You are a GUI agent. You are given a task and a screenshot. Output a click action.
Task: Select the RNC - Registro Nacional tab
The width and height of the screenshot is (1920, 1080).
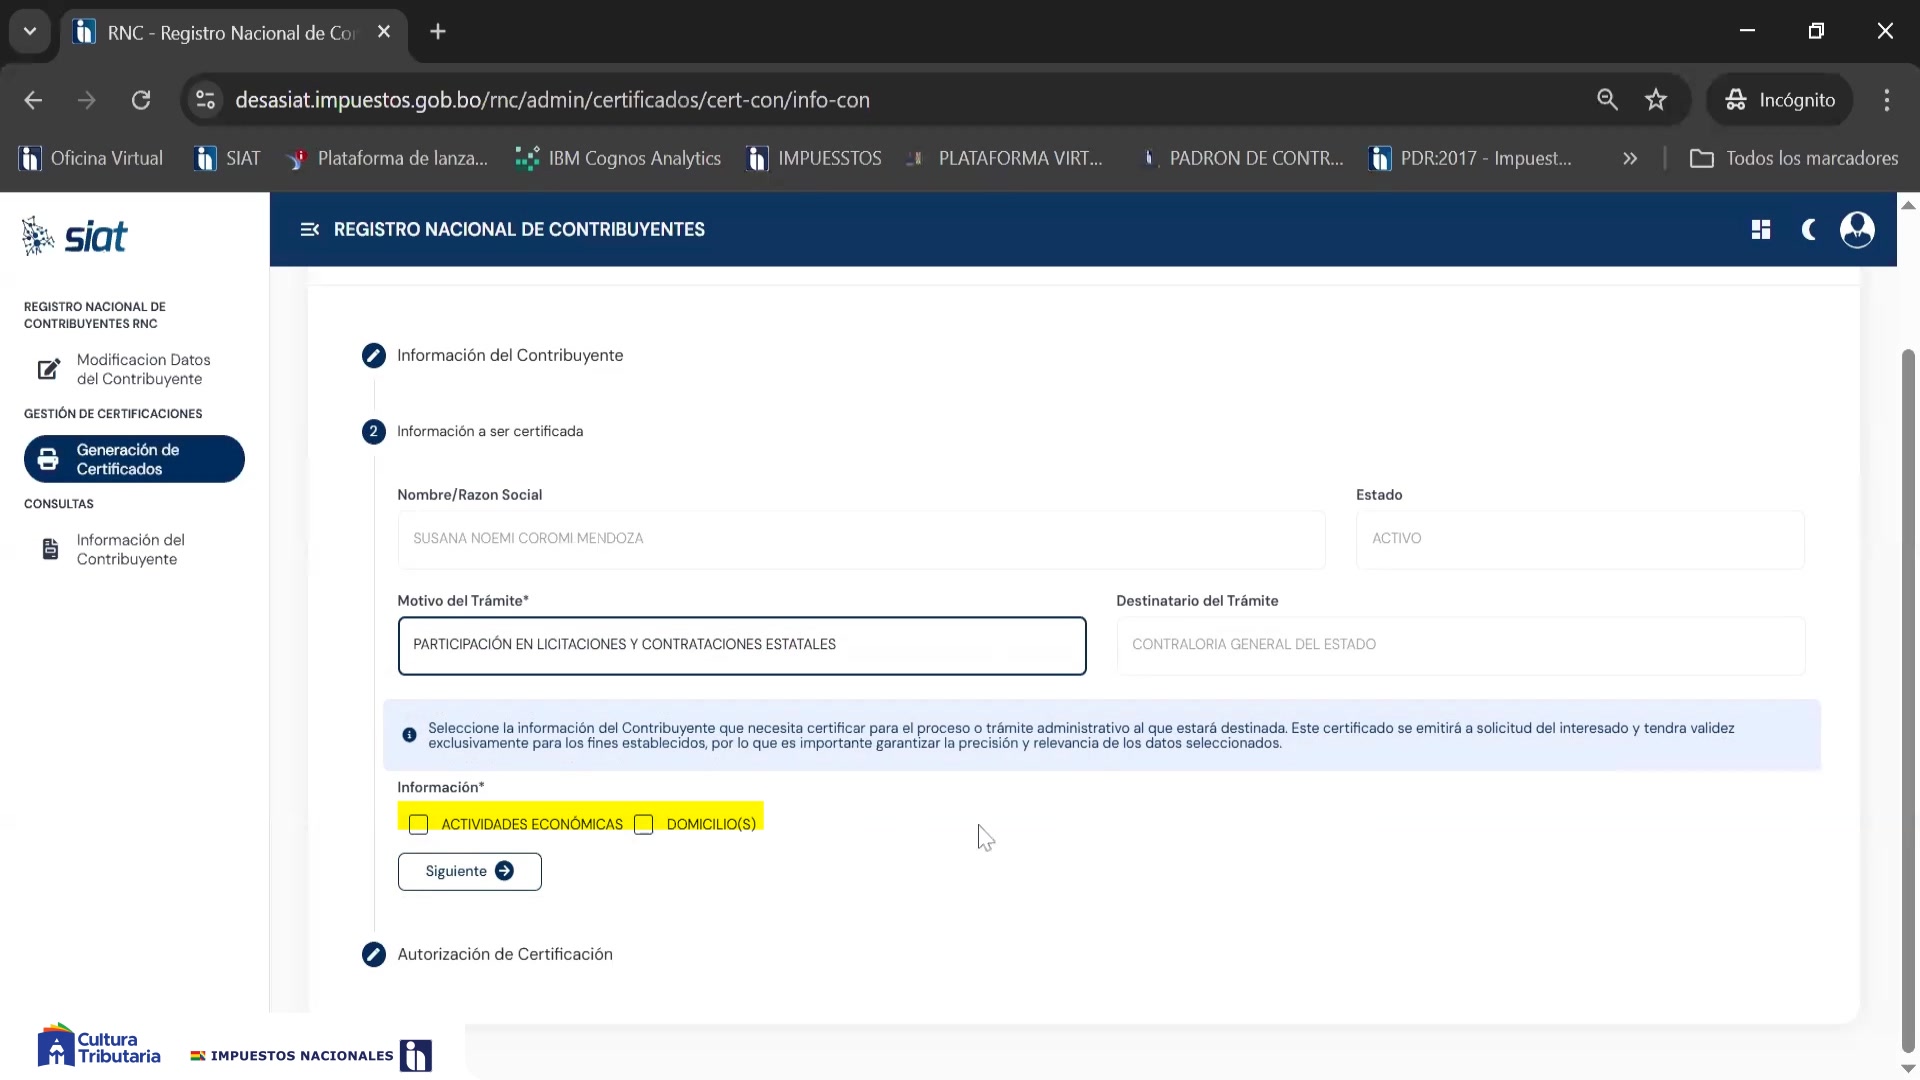(x=232, y=33)
